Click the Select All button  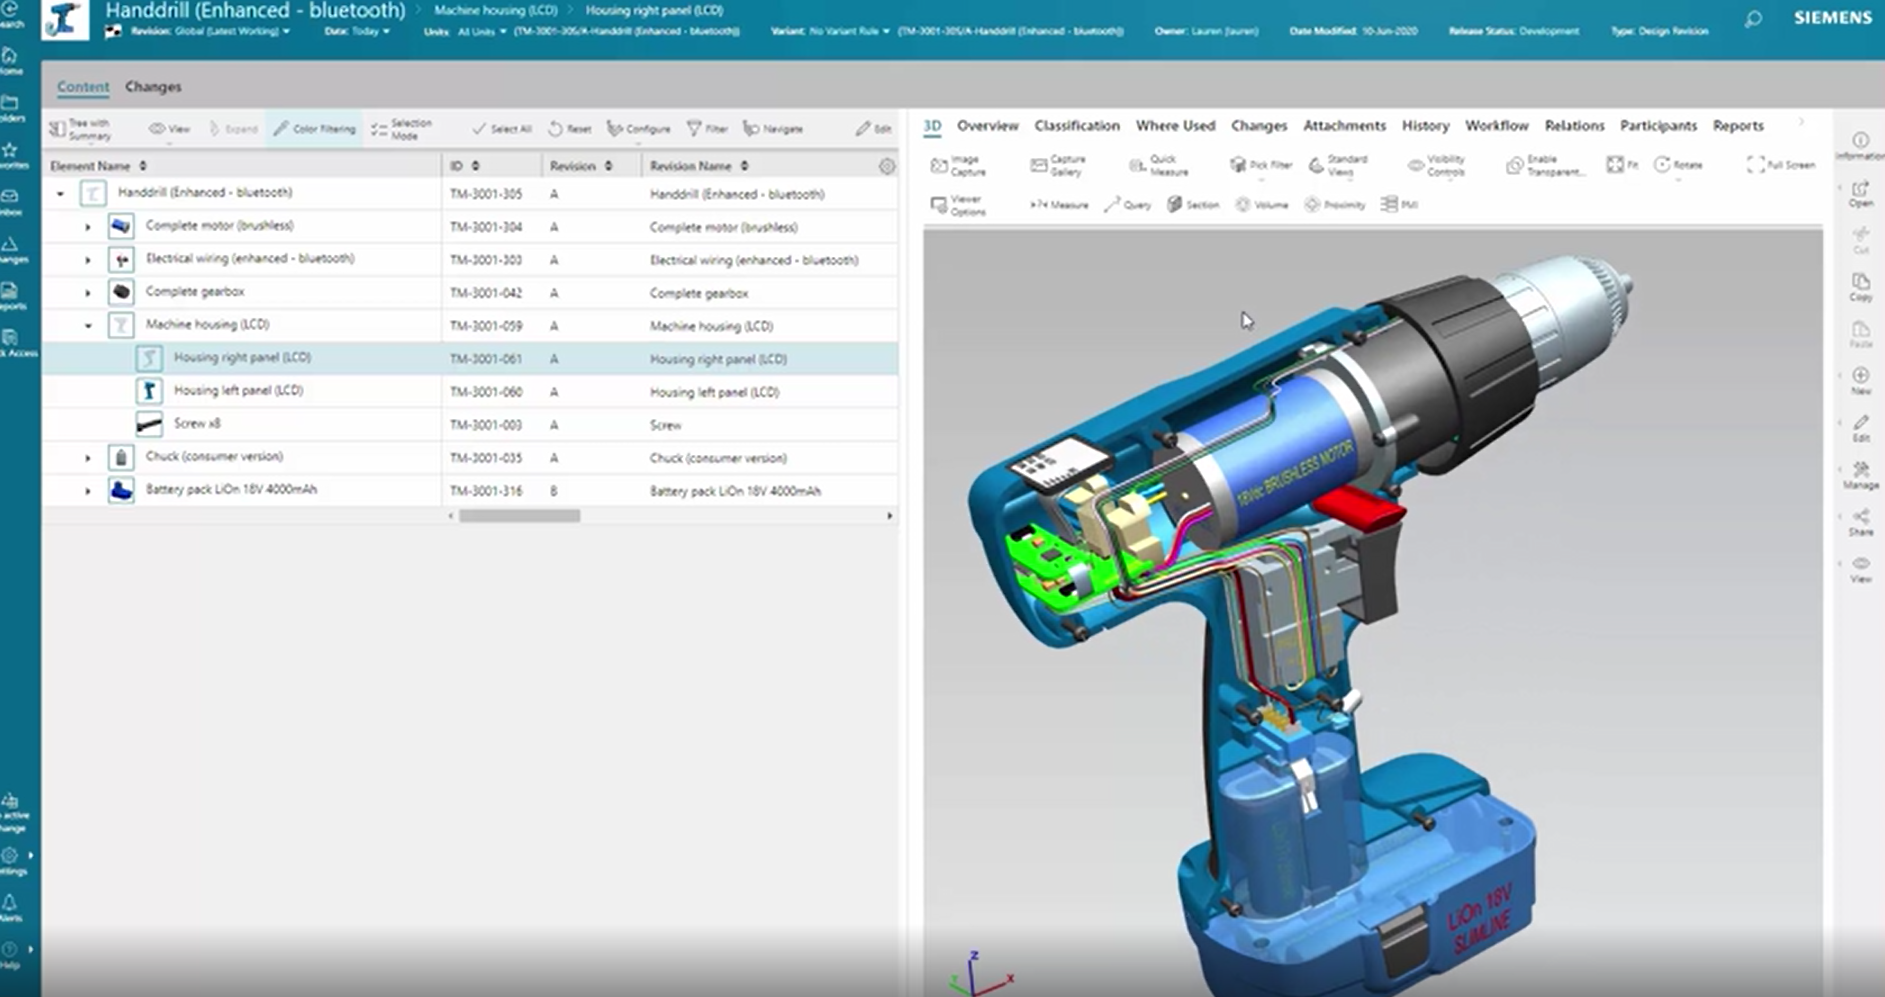[x=501, y=129]
